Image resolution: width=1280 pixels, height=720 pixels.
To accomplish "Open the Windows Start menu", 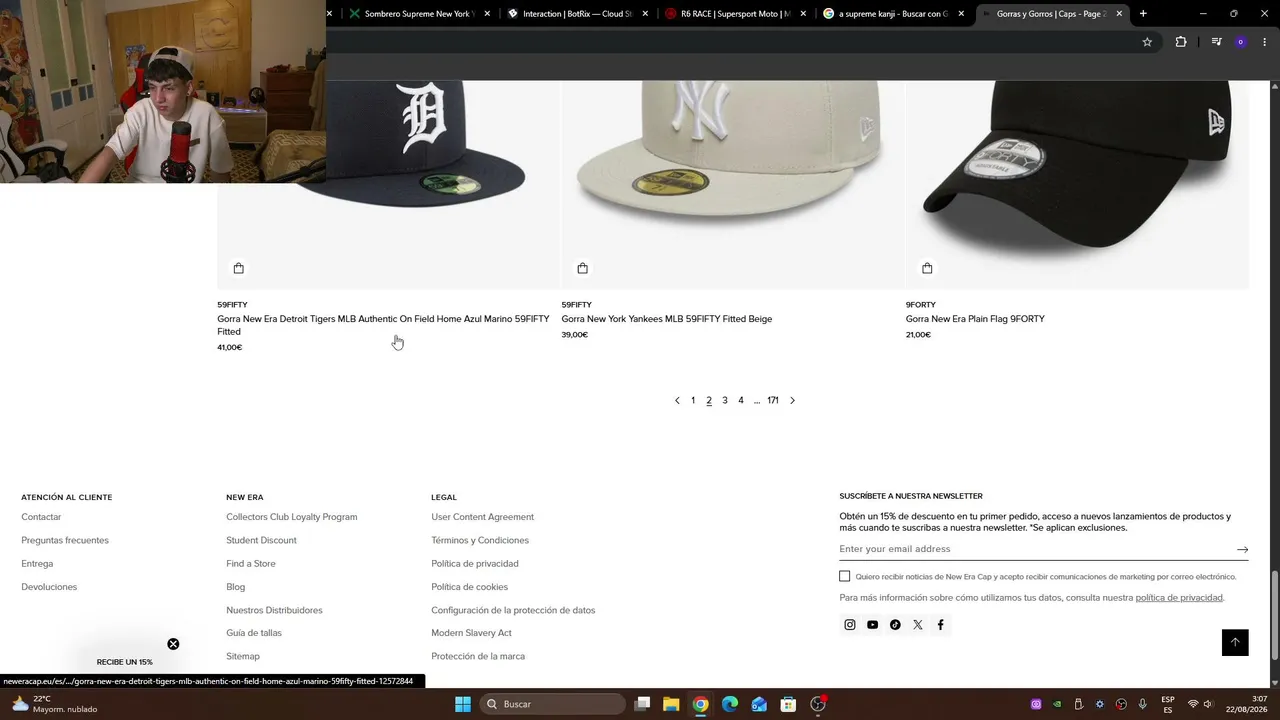I will pos(463,704).
